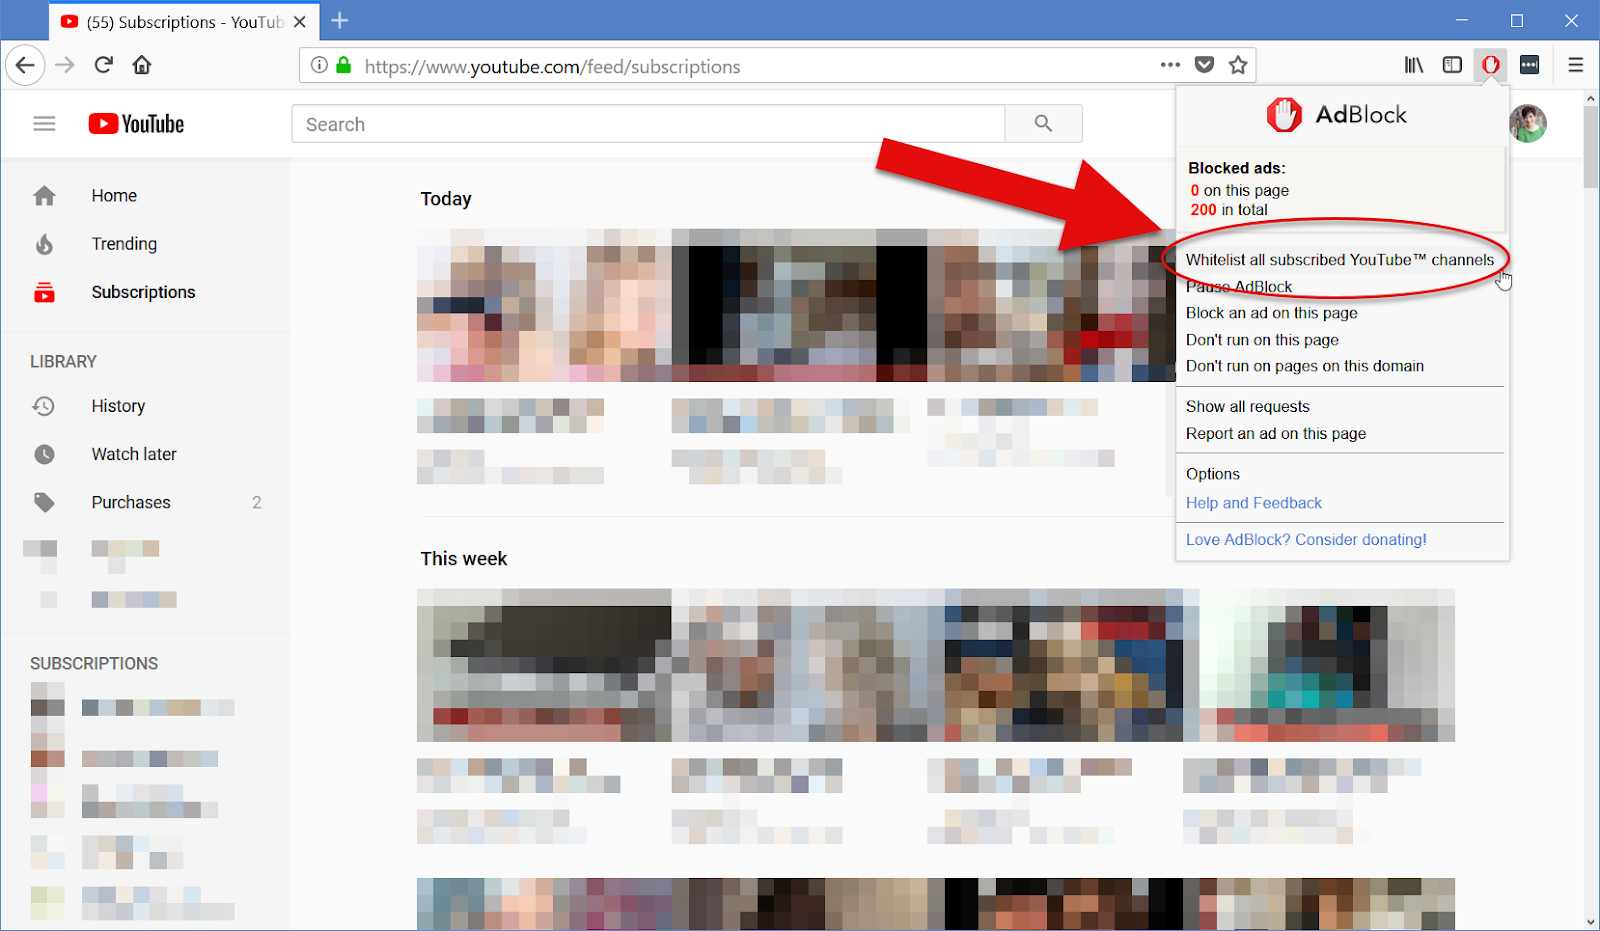Click Love AdBlock? Consider donating! link

point(1306,540)
